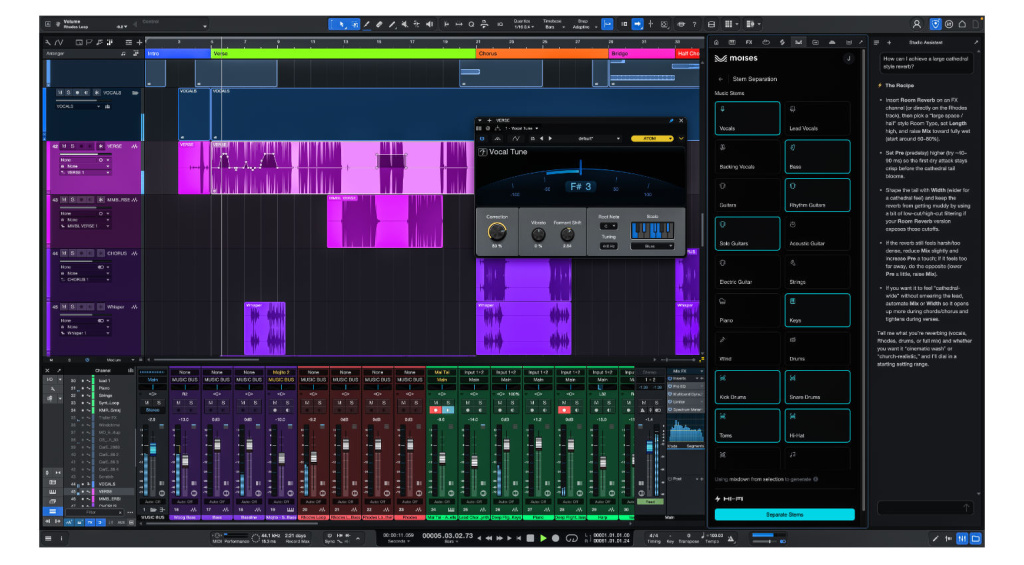Select the Lead Vocals stem tile
Image resolution: width=1024 pixels, height=565 pixels.
[x=818, y=118]
